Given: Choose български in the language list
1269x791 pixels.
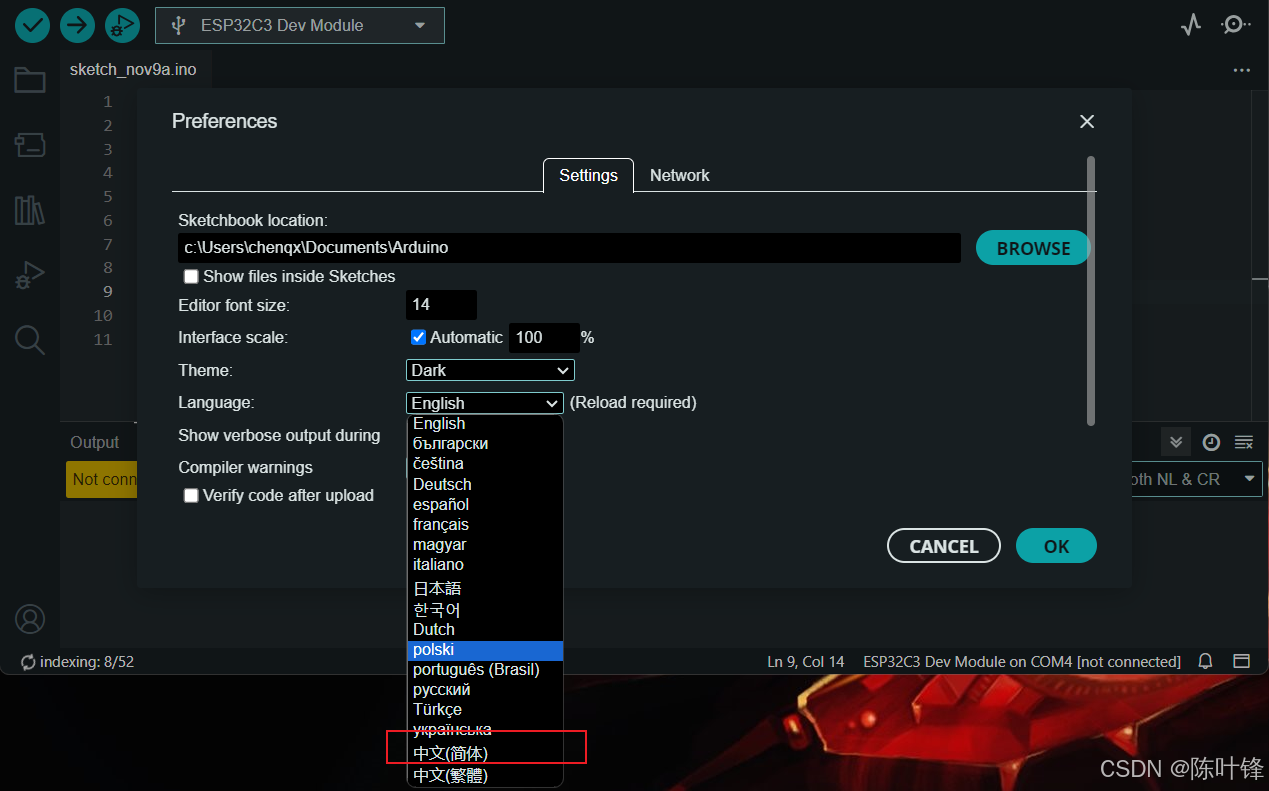Looking at the screenshot, I should point(486,444).
